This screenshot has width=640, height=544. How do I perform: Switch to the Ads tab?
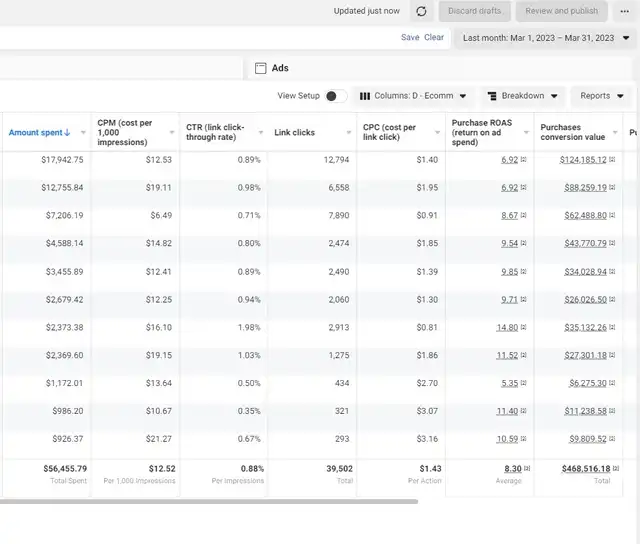(440, 68)
